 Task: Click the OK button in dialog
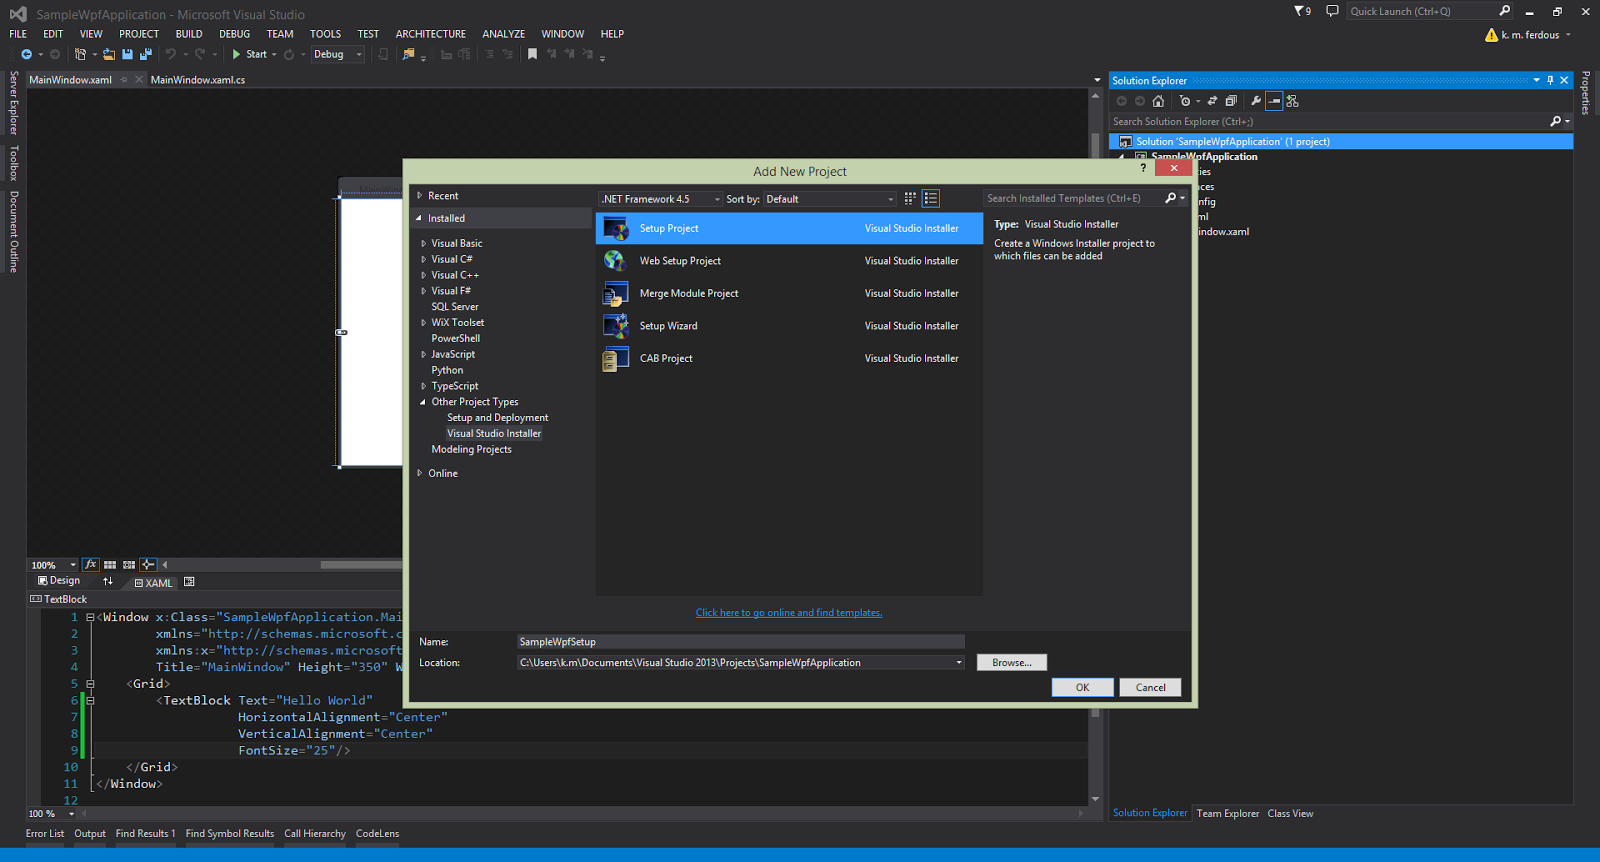(1082, 687)
